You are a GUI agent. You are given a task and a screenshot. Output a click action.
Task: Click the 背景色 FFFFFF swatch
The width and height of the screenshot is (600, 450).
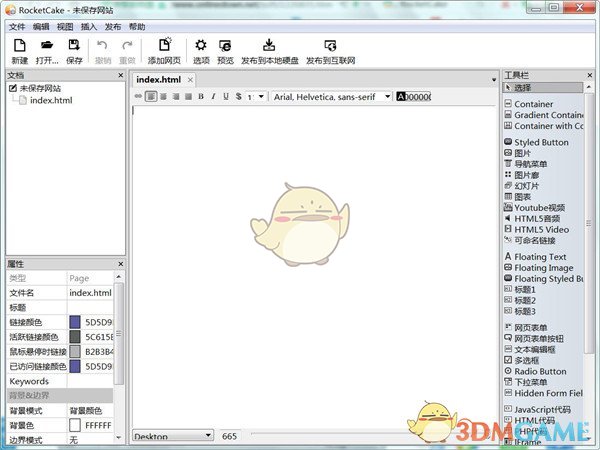tap(75, 425)
